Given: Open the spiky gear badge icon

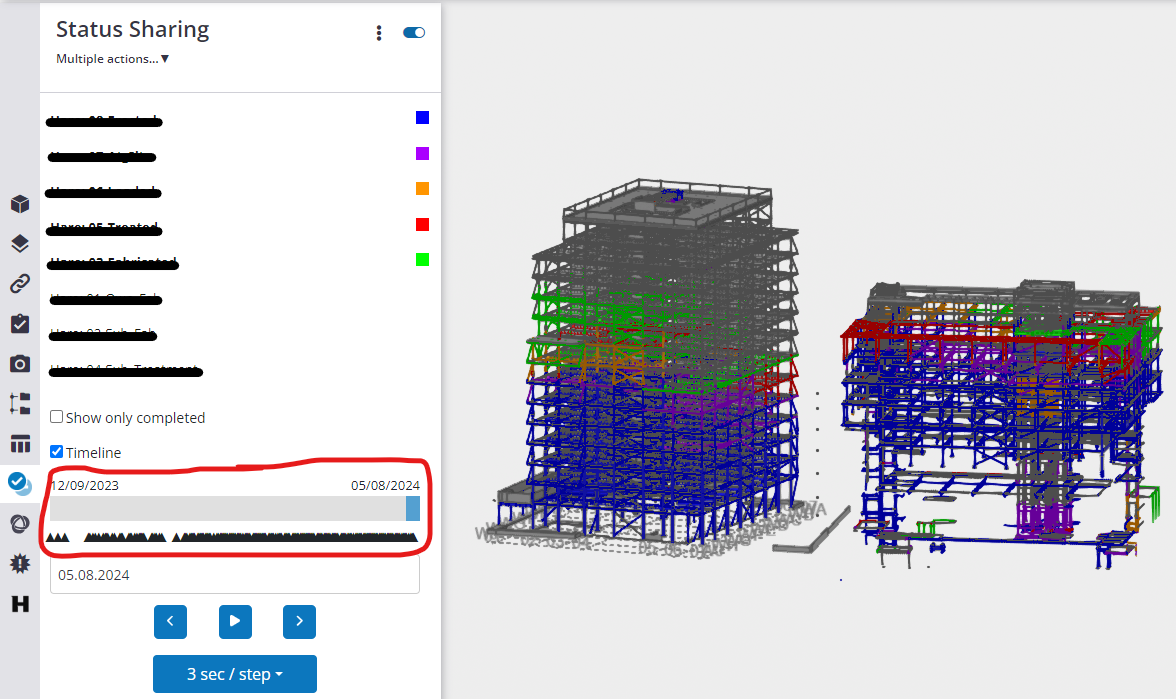Looking at the screenshot, I should pos(20,563).
